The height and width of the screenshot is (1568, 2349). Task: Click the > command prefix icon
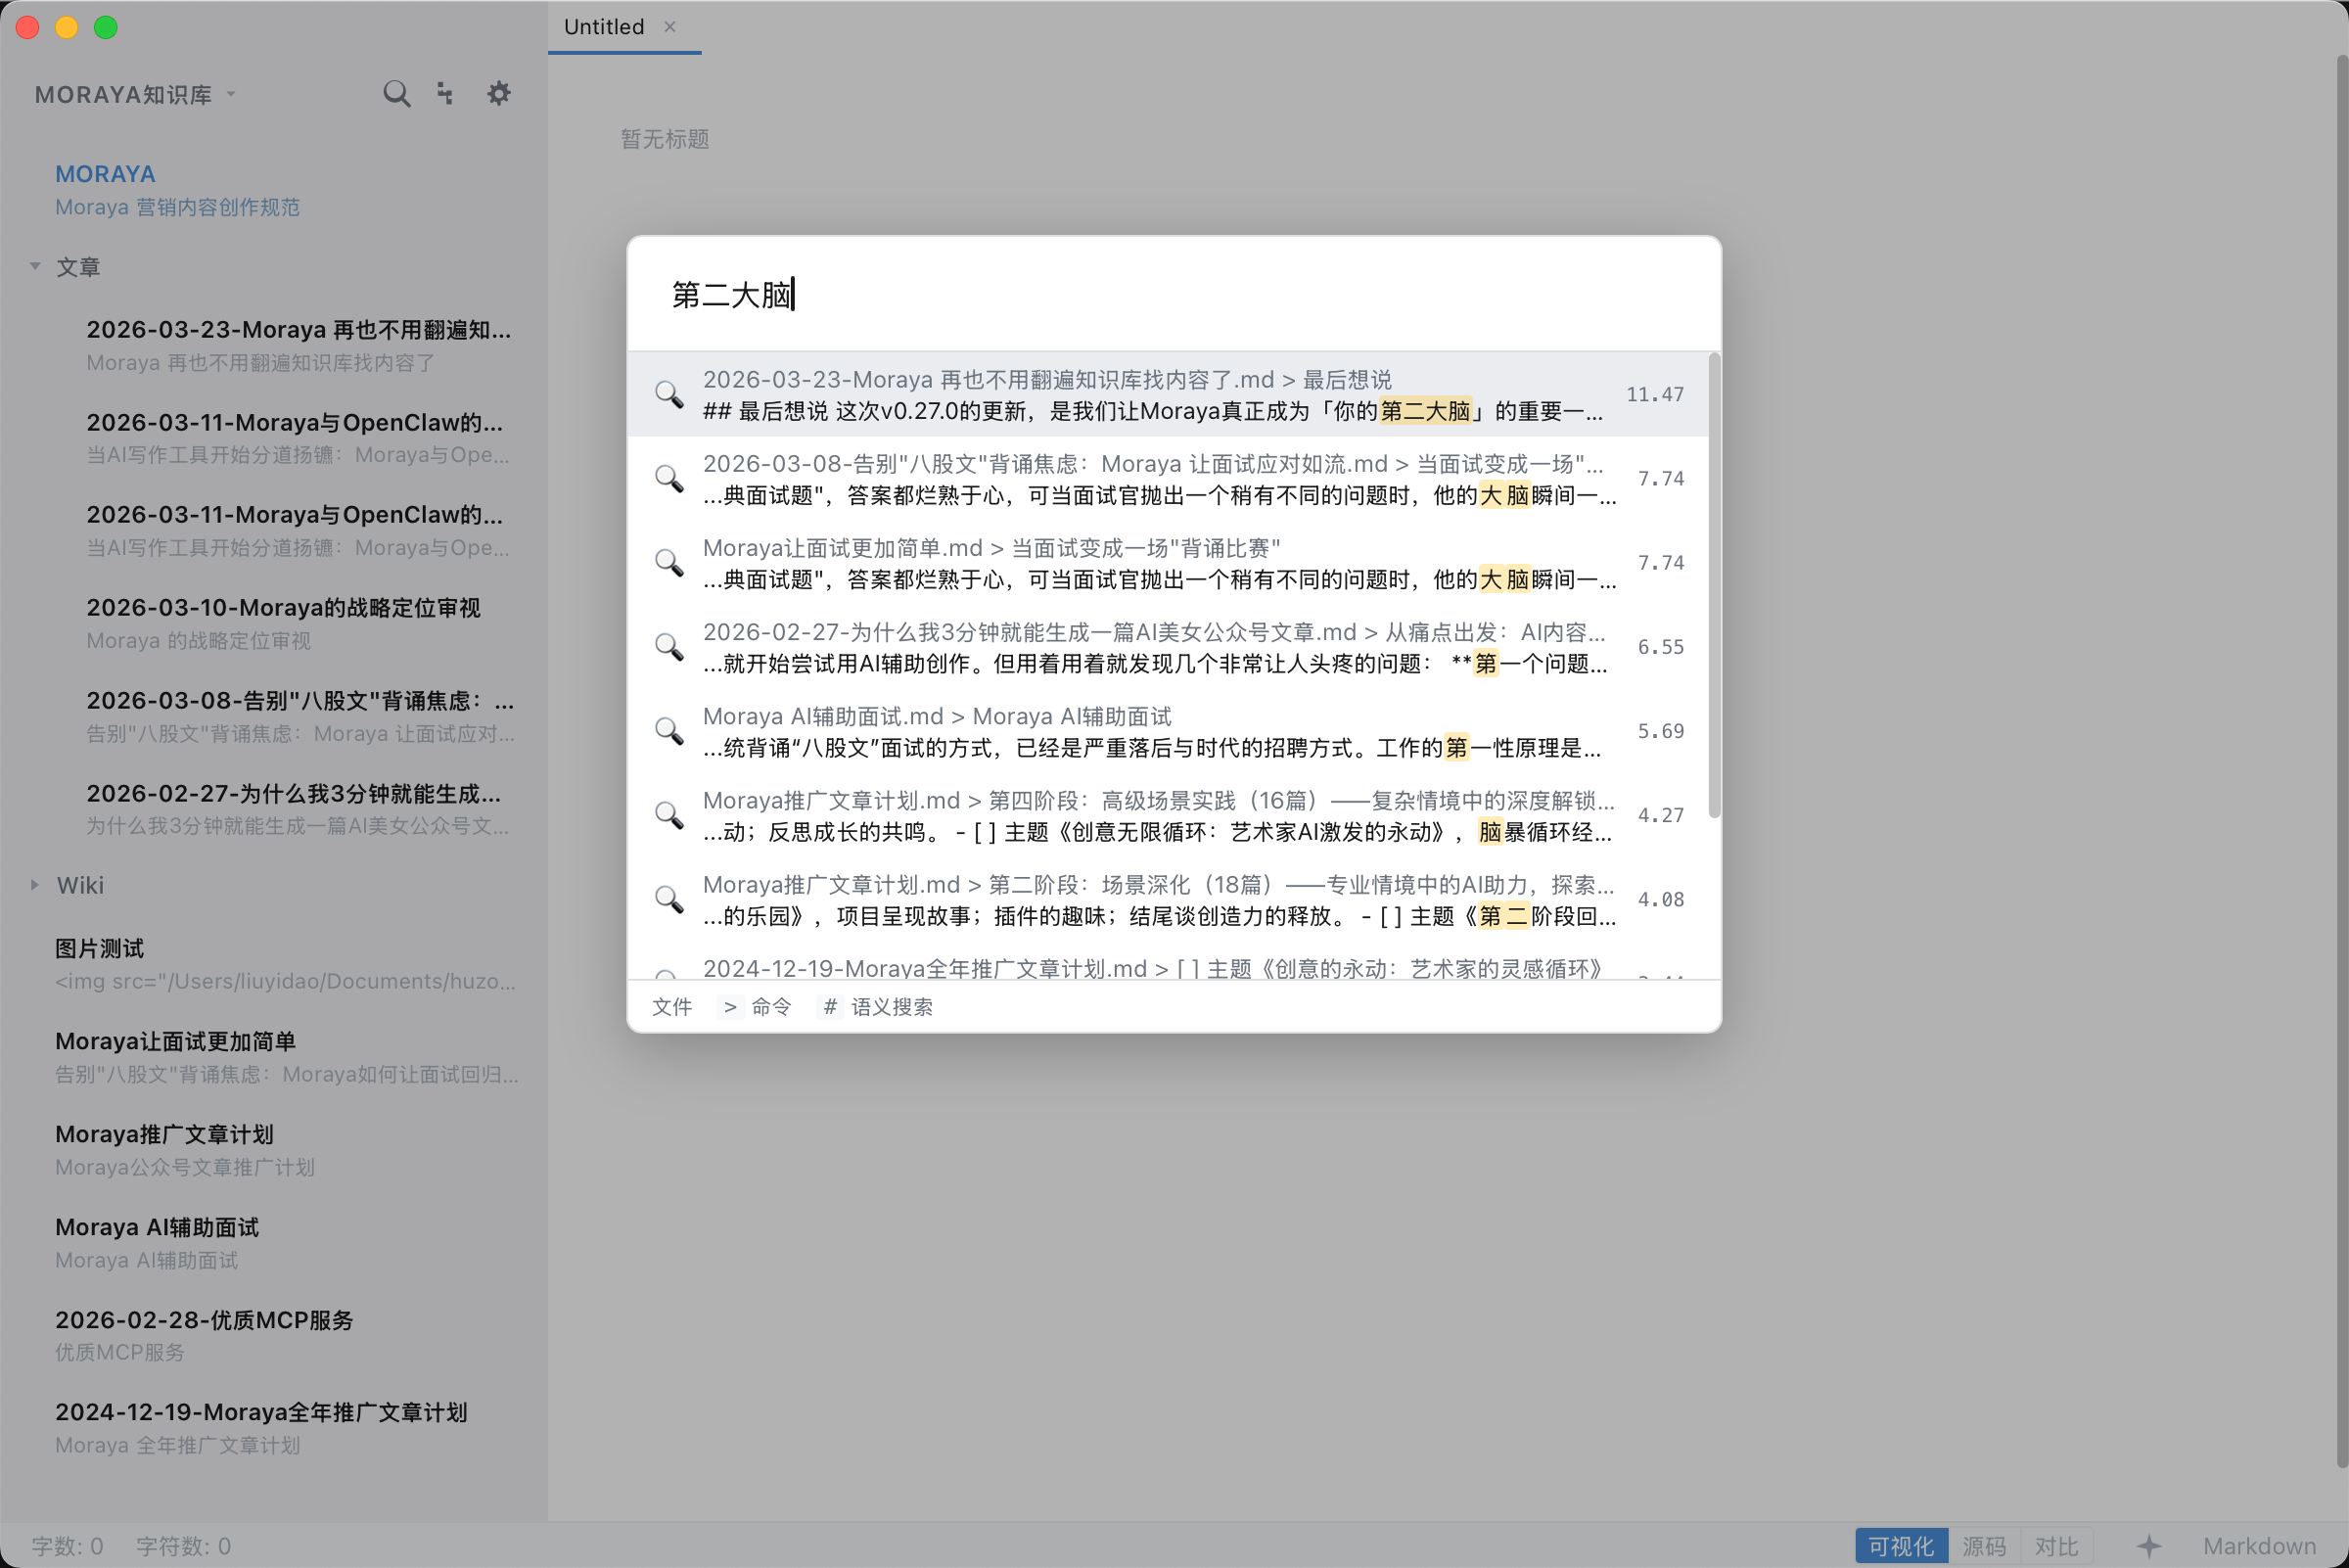click(x=729, y=1007)
